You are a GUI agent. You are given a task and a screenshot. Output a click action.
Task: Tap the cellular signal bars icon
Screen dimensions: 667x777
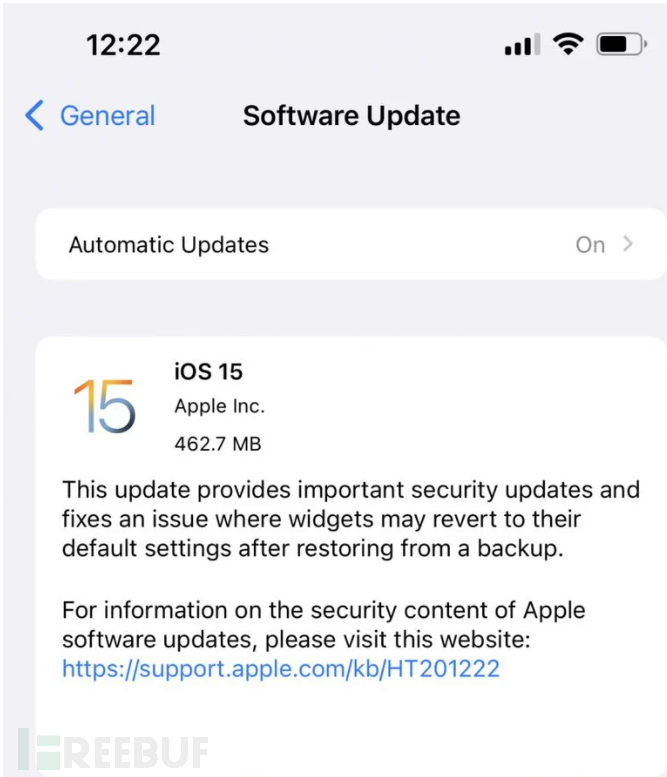522,44
